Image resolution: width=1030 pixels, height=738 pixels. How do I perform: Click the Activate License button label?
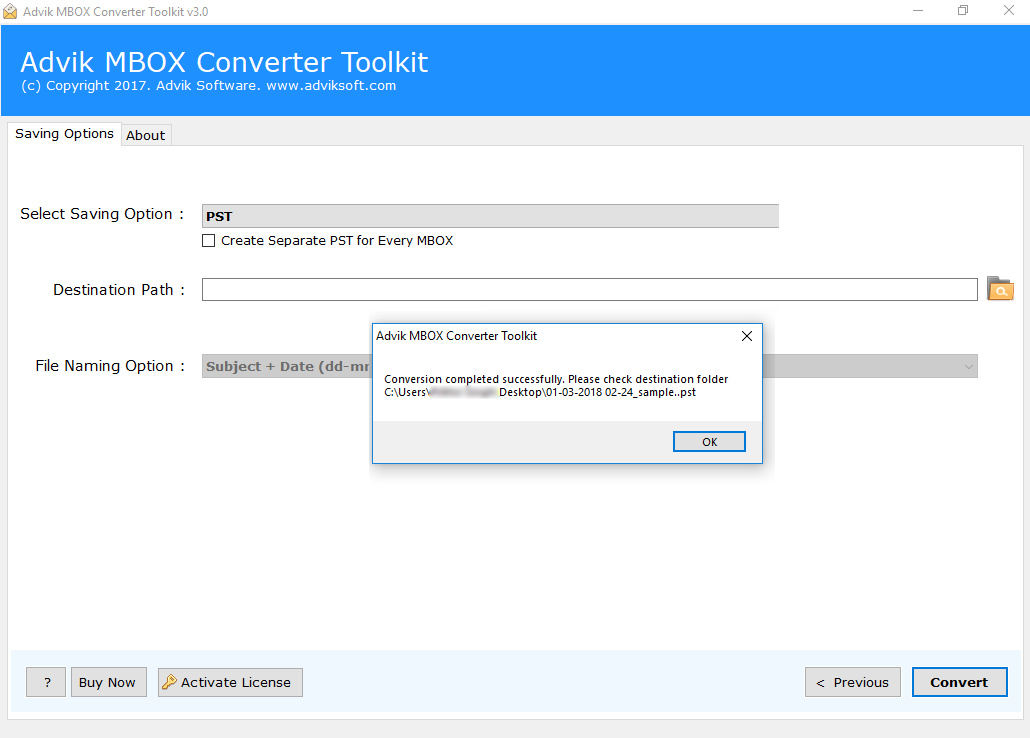[x=236, y=682]
